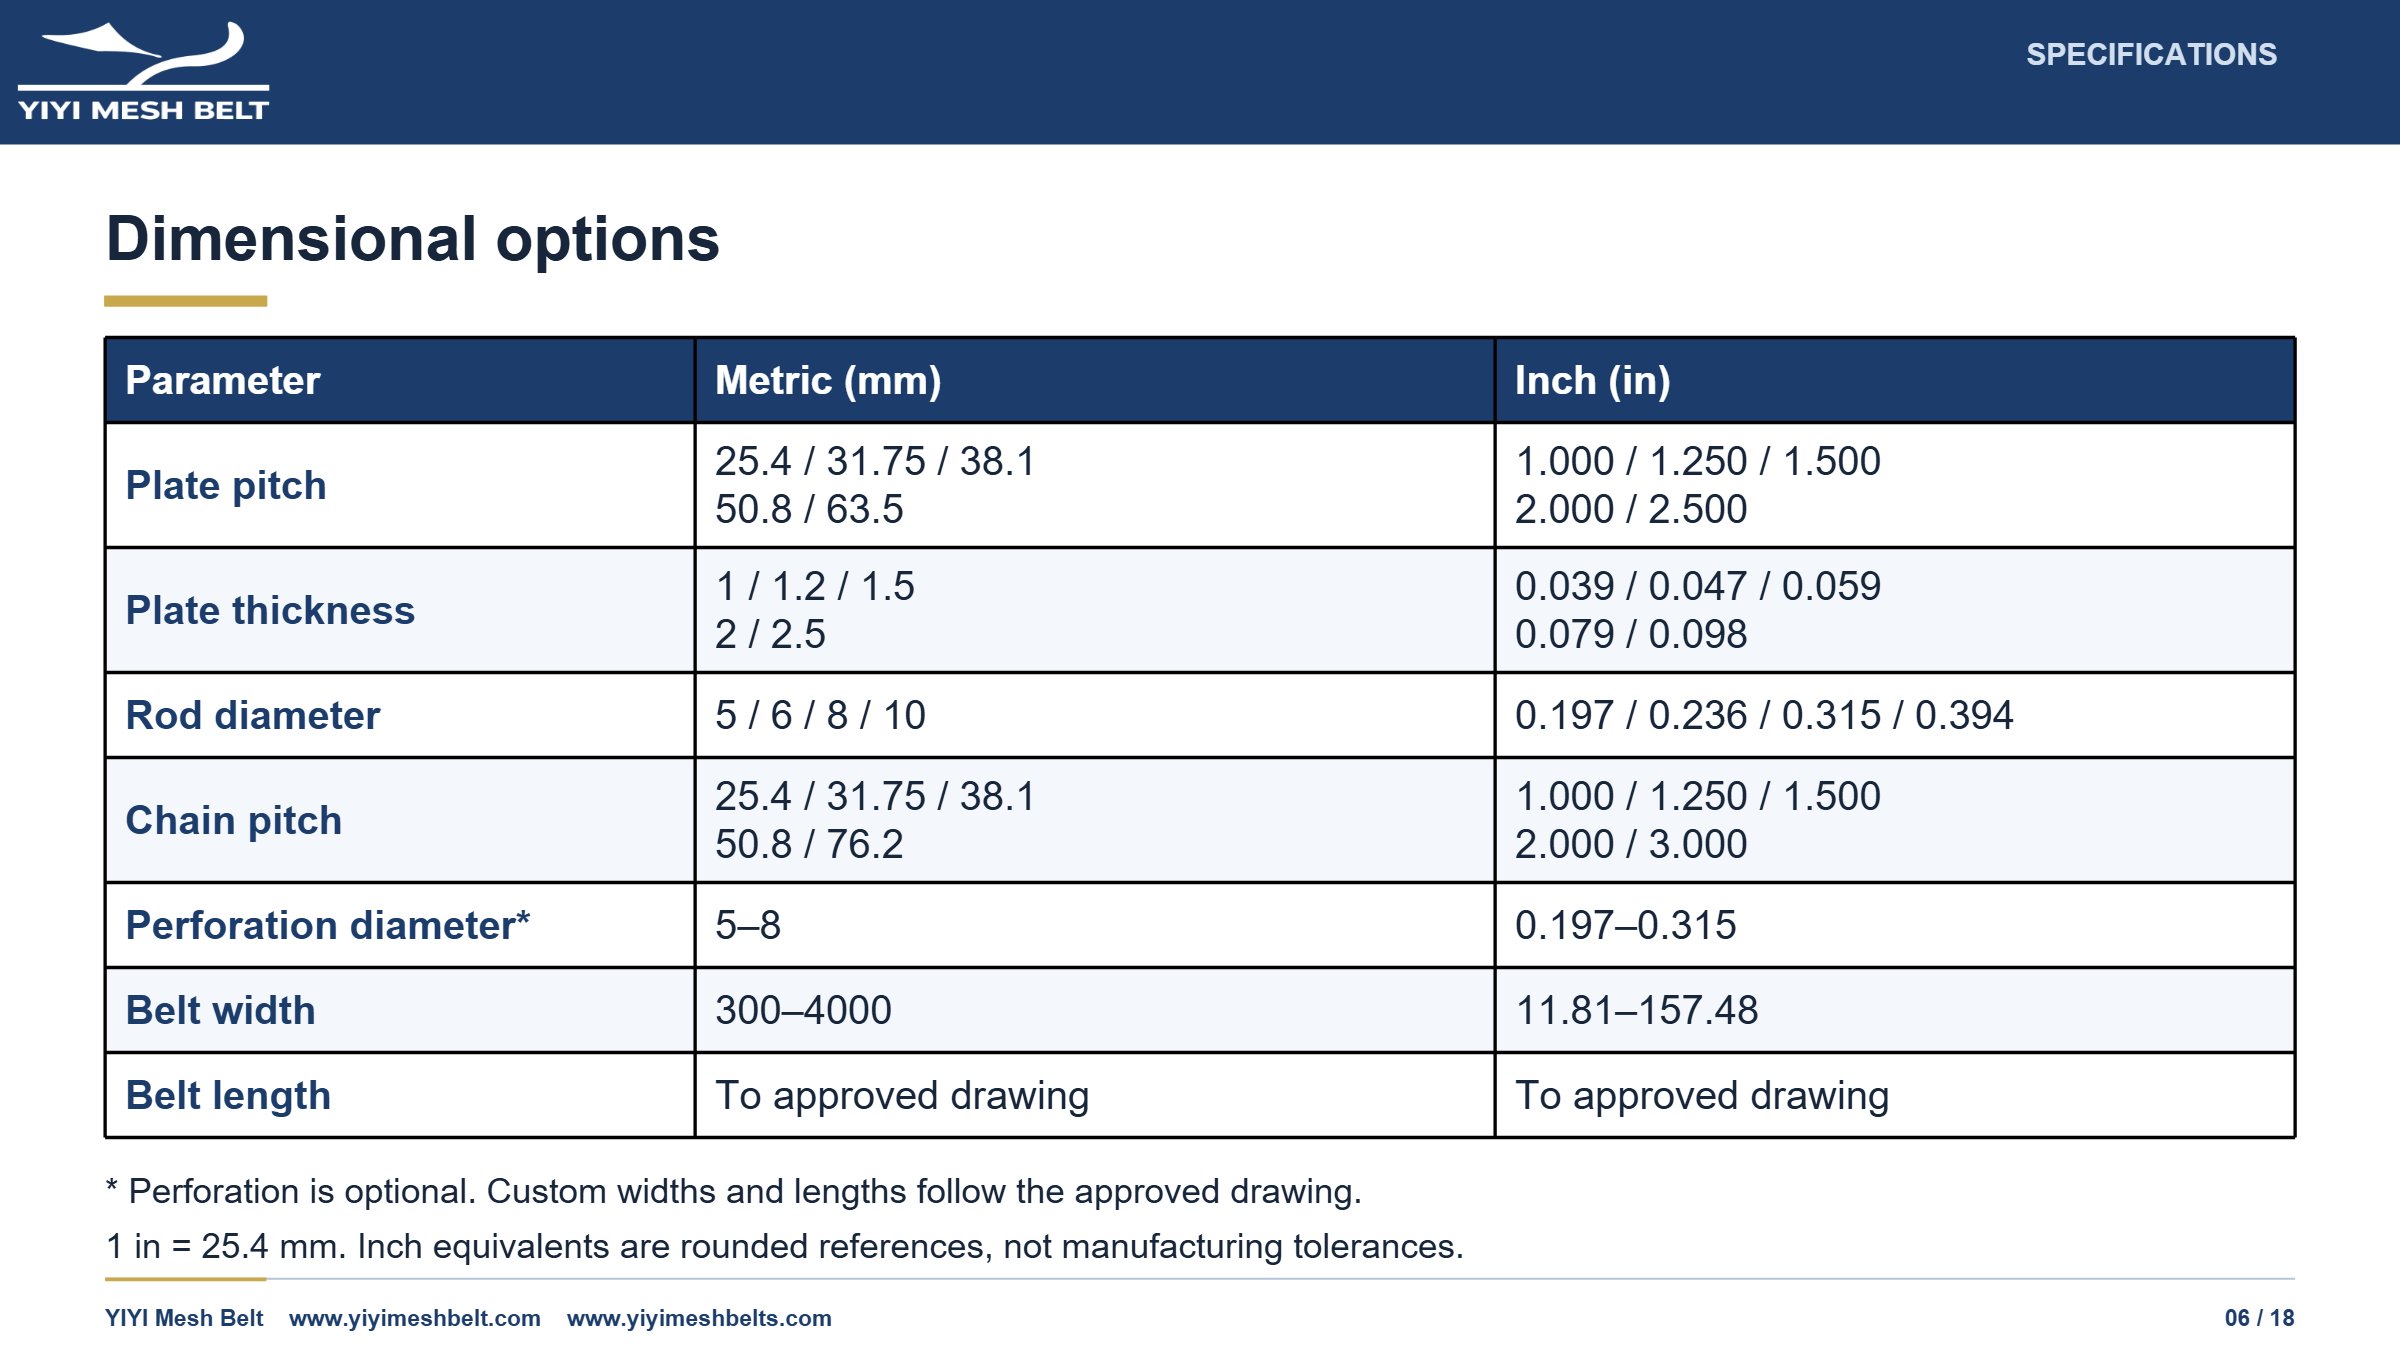Click the Perforation diameter* row label

point(328,925)
